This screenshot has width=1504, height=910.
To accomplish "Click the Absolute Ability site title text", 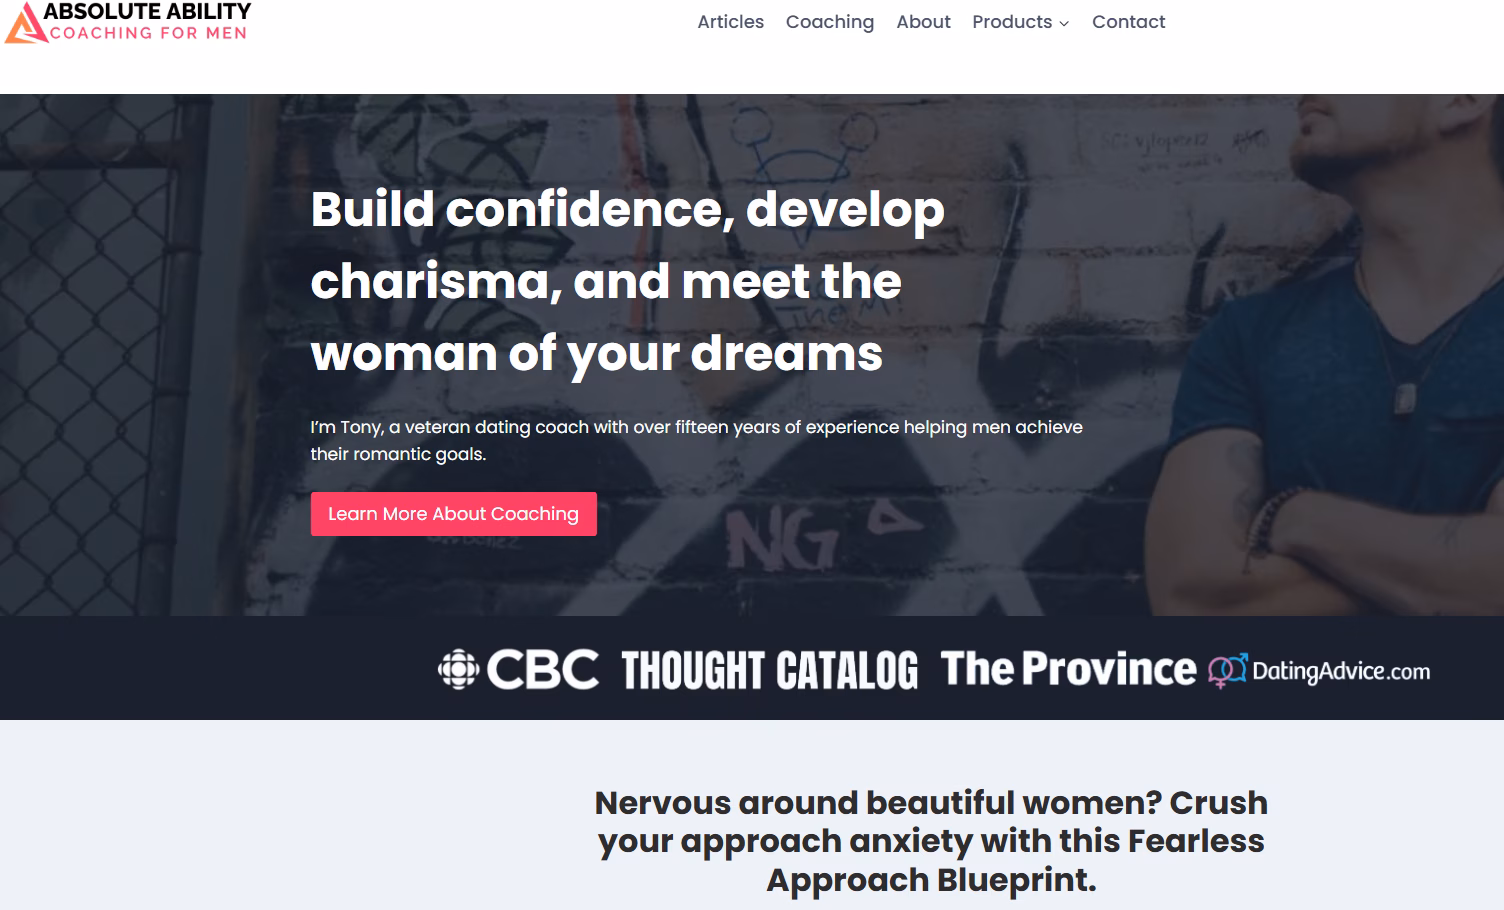I will coord(147,11).
